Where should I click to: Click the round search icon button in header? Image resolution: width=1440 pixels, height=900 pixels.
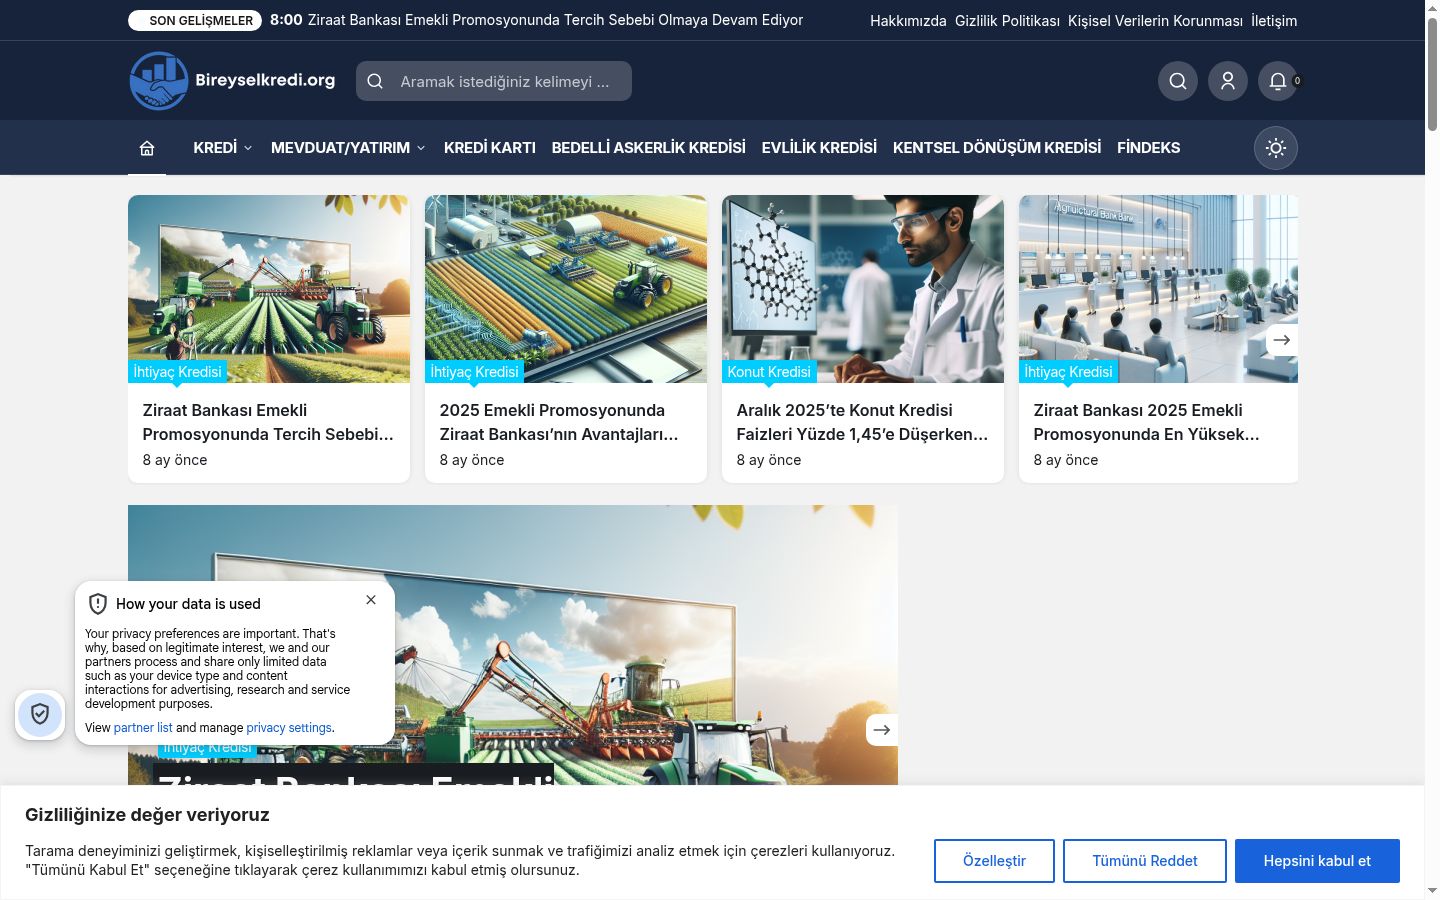coord(1178,81)
